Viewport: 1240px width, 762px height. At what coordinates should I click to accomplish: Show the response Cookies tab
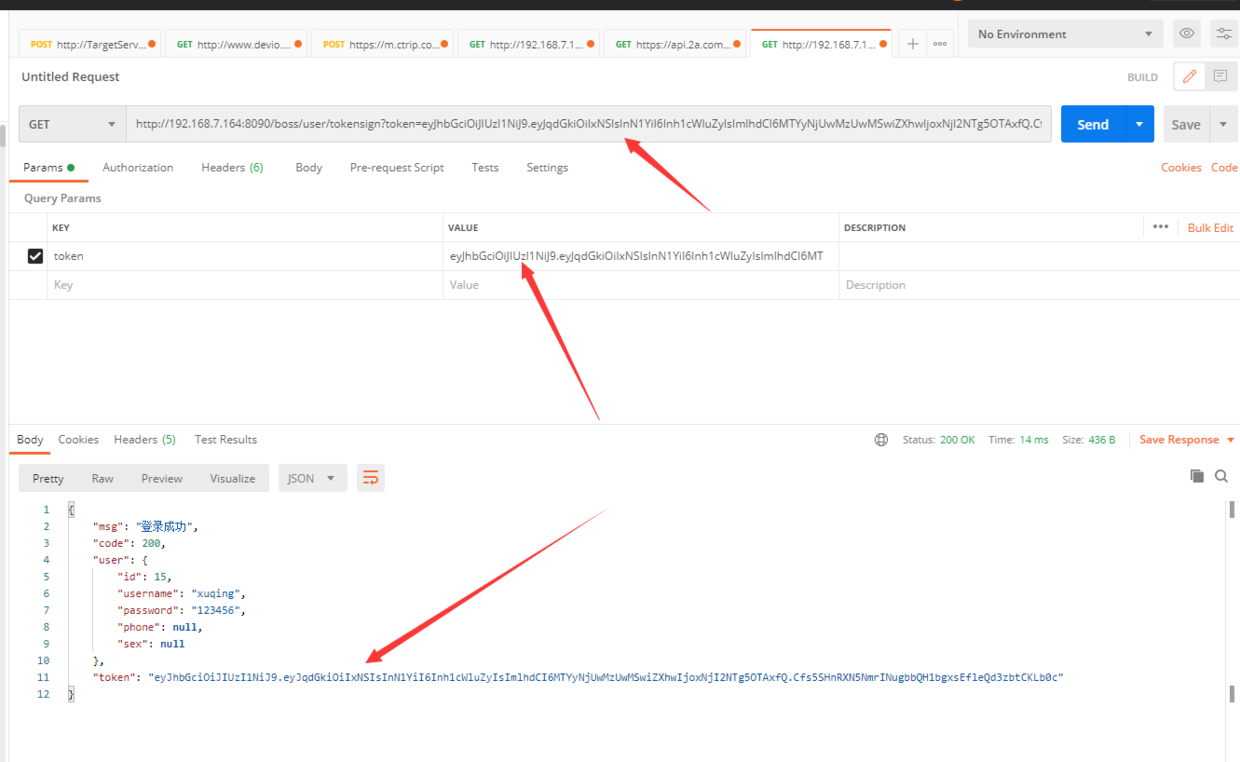point(78,440)
